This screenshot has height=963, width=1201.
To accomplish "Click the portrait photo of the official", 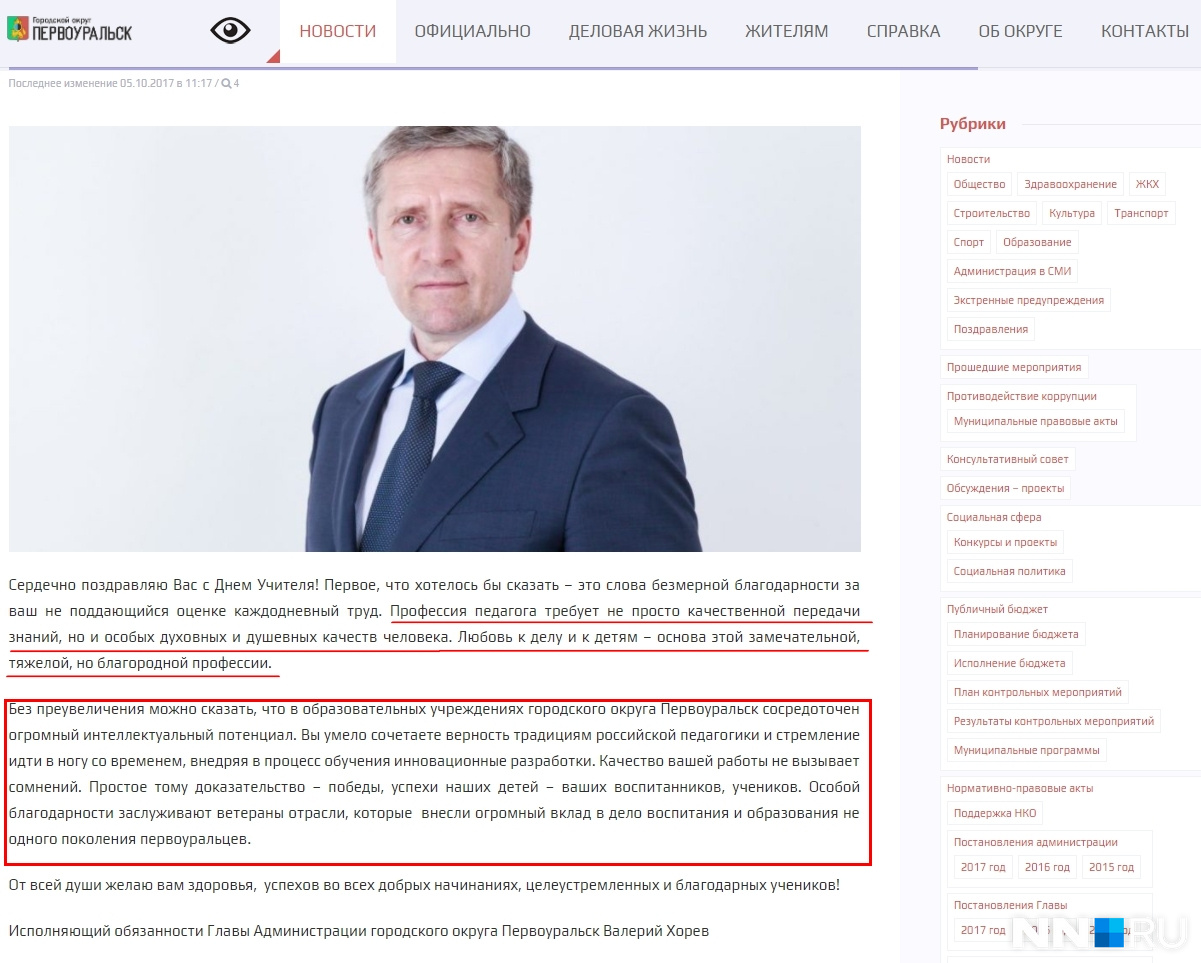I will click(435, 339).
